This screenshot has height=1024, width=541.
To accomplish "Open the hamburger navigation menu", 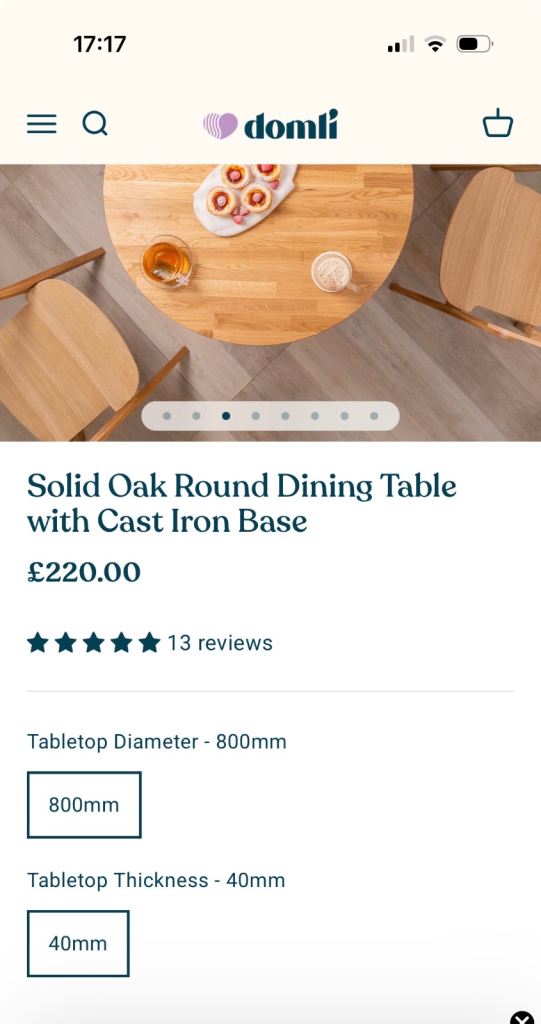I will click(x=42, y=123).
